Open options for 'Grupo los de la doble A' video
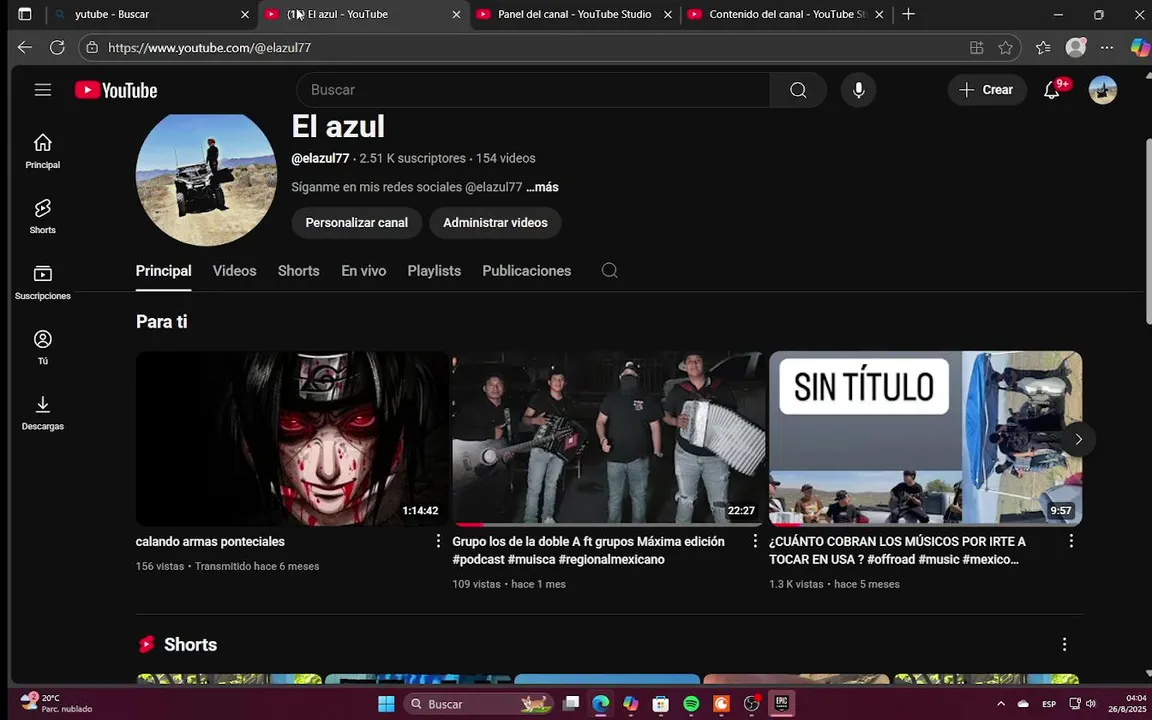 point(755,541)
